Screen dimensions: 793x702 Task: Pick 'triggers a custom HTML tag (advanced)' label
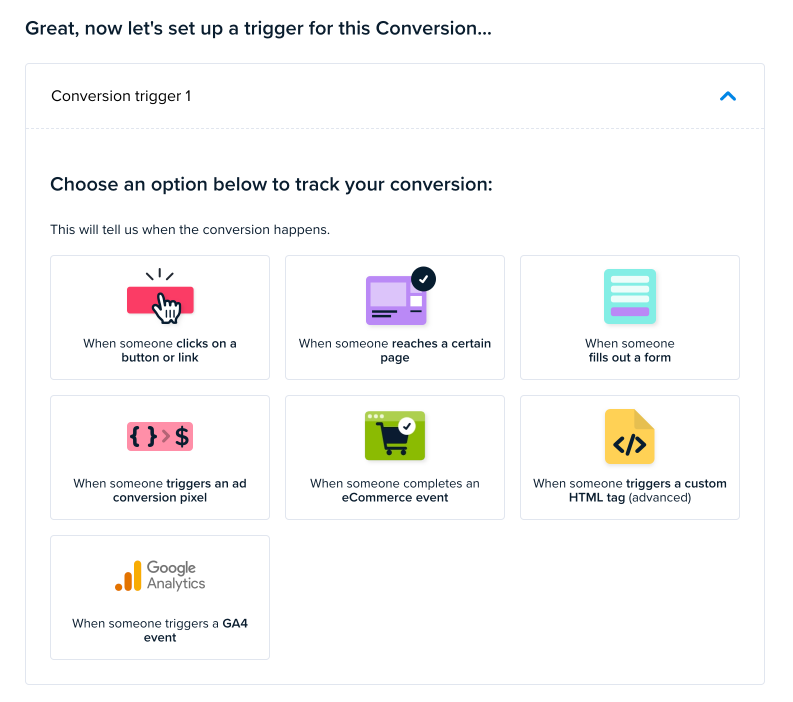click(x=630, y=490)
